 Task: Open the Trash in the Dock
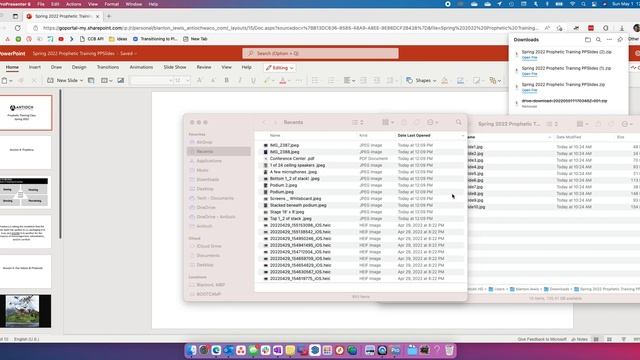click(449, 350)
